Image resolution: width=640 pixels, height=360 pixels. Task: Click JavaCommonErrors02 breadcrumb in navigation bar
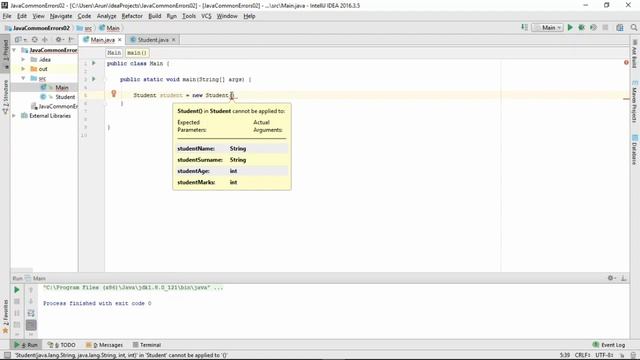pyautogui.click(x=38, y=28)
